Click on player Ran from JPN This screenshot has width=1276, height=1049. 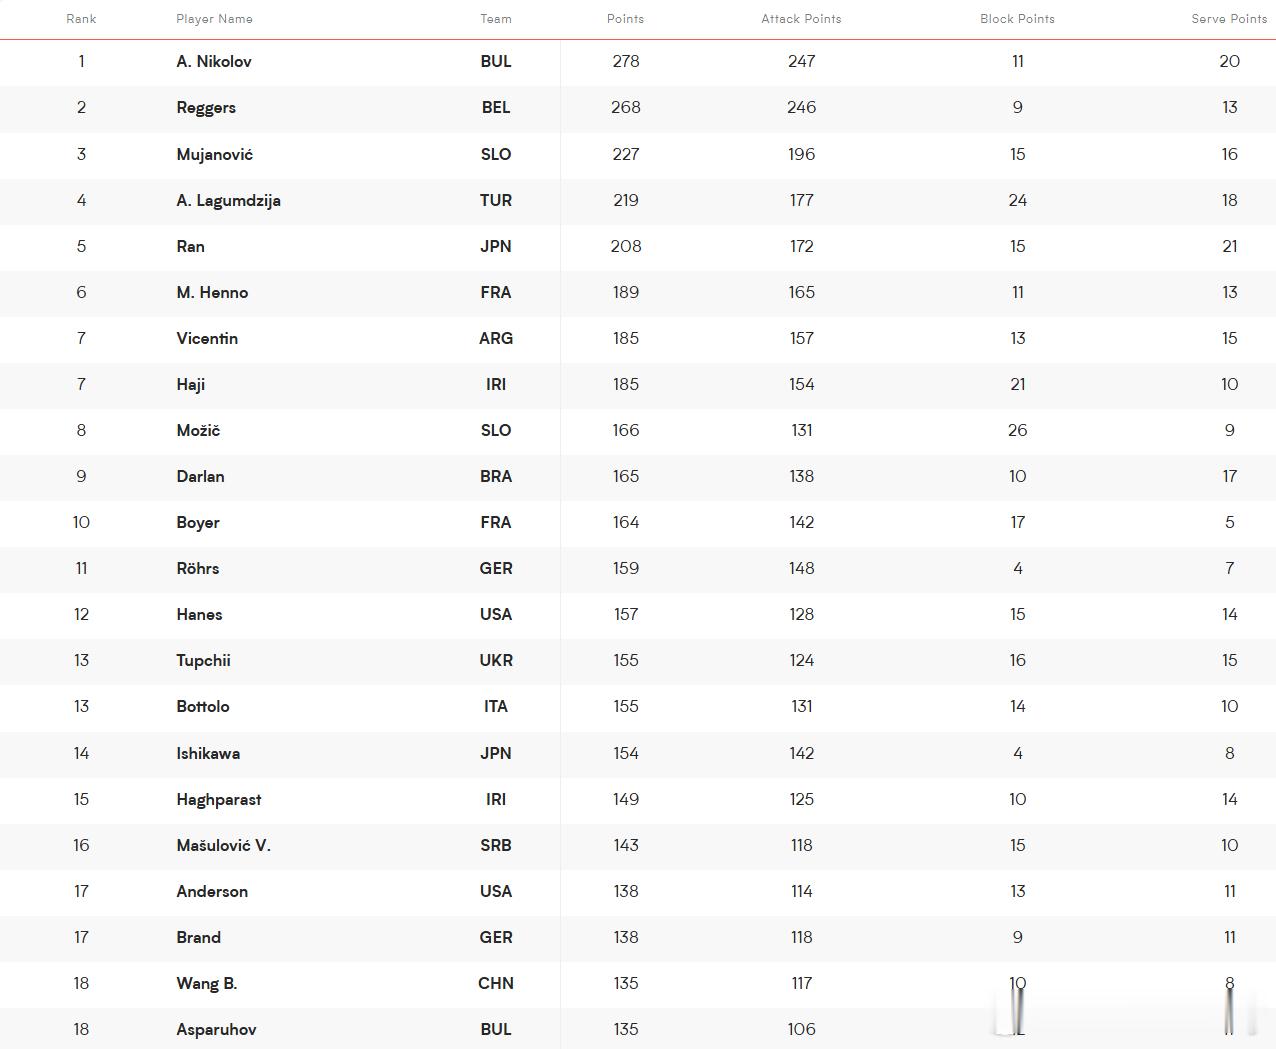point(190,246)
